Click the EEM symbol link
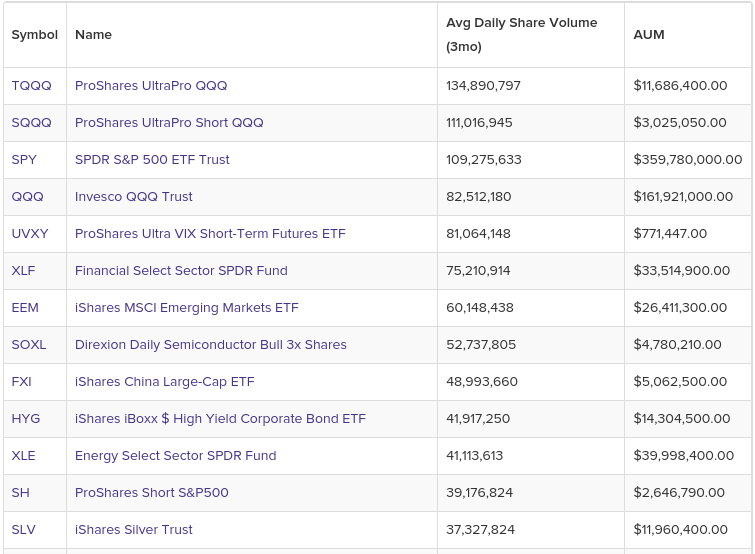755x554 pixels. click(25, 308)
